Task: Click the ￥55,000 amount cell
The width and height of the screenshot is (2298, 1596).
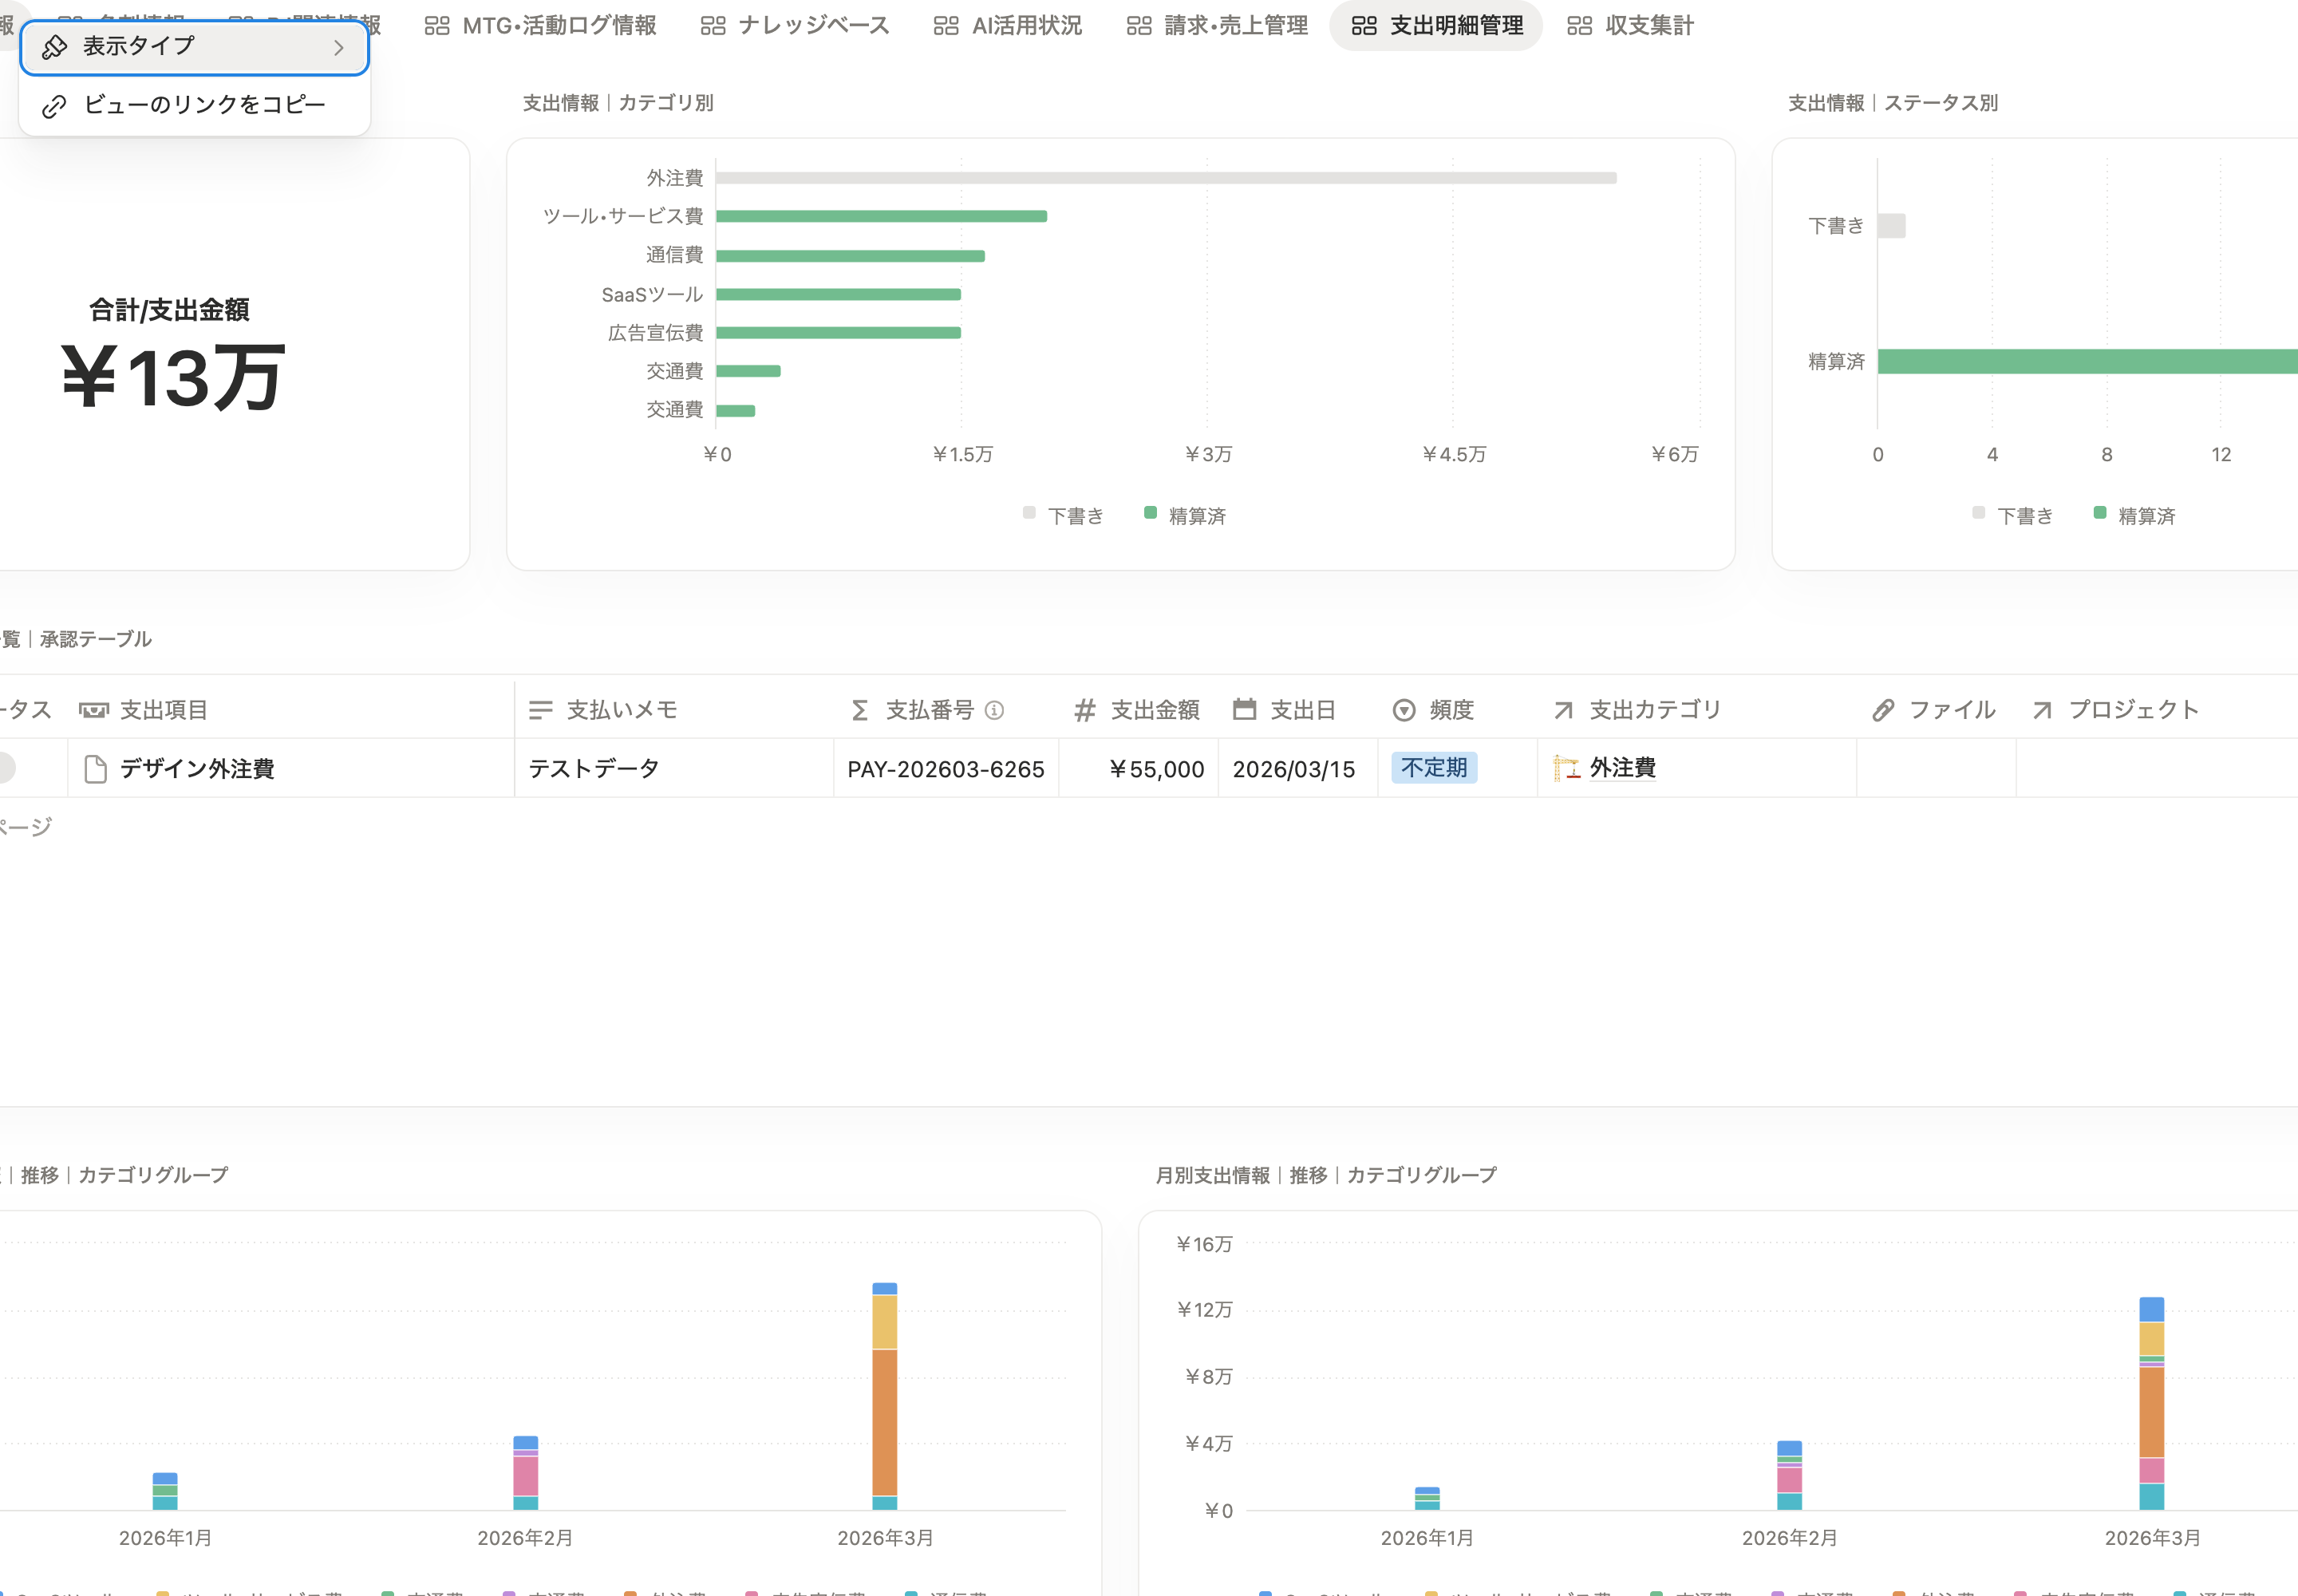Action: pos(1139,768)
